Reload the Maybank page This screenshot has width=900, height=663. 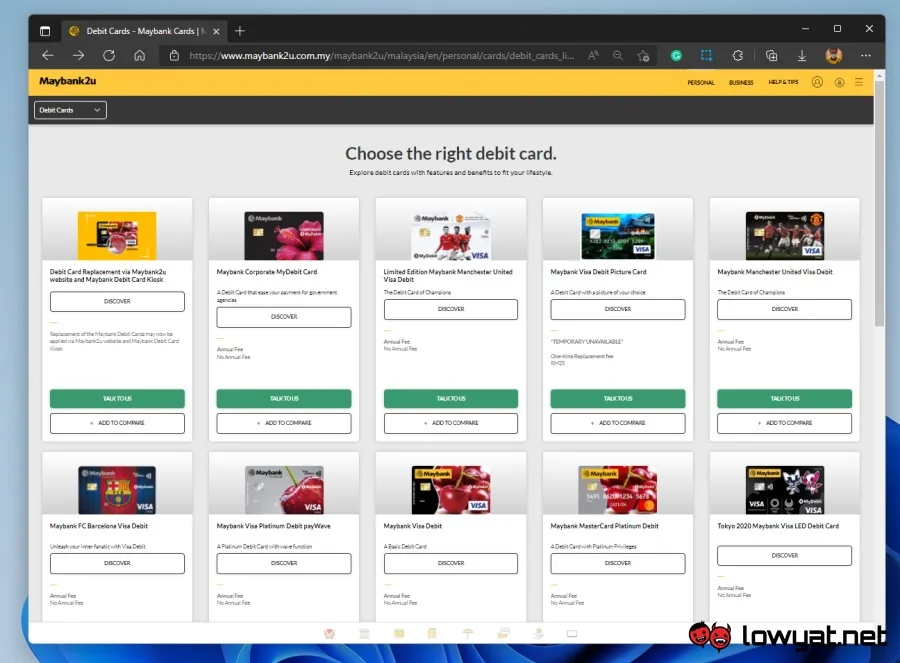[109, 56]
